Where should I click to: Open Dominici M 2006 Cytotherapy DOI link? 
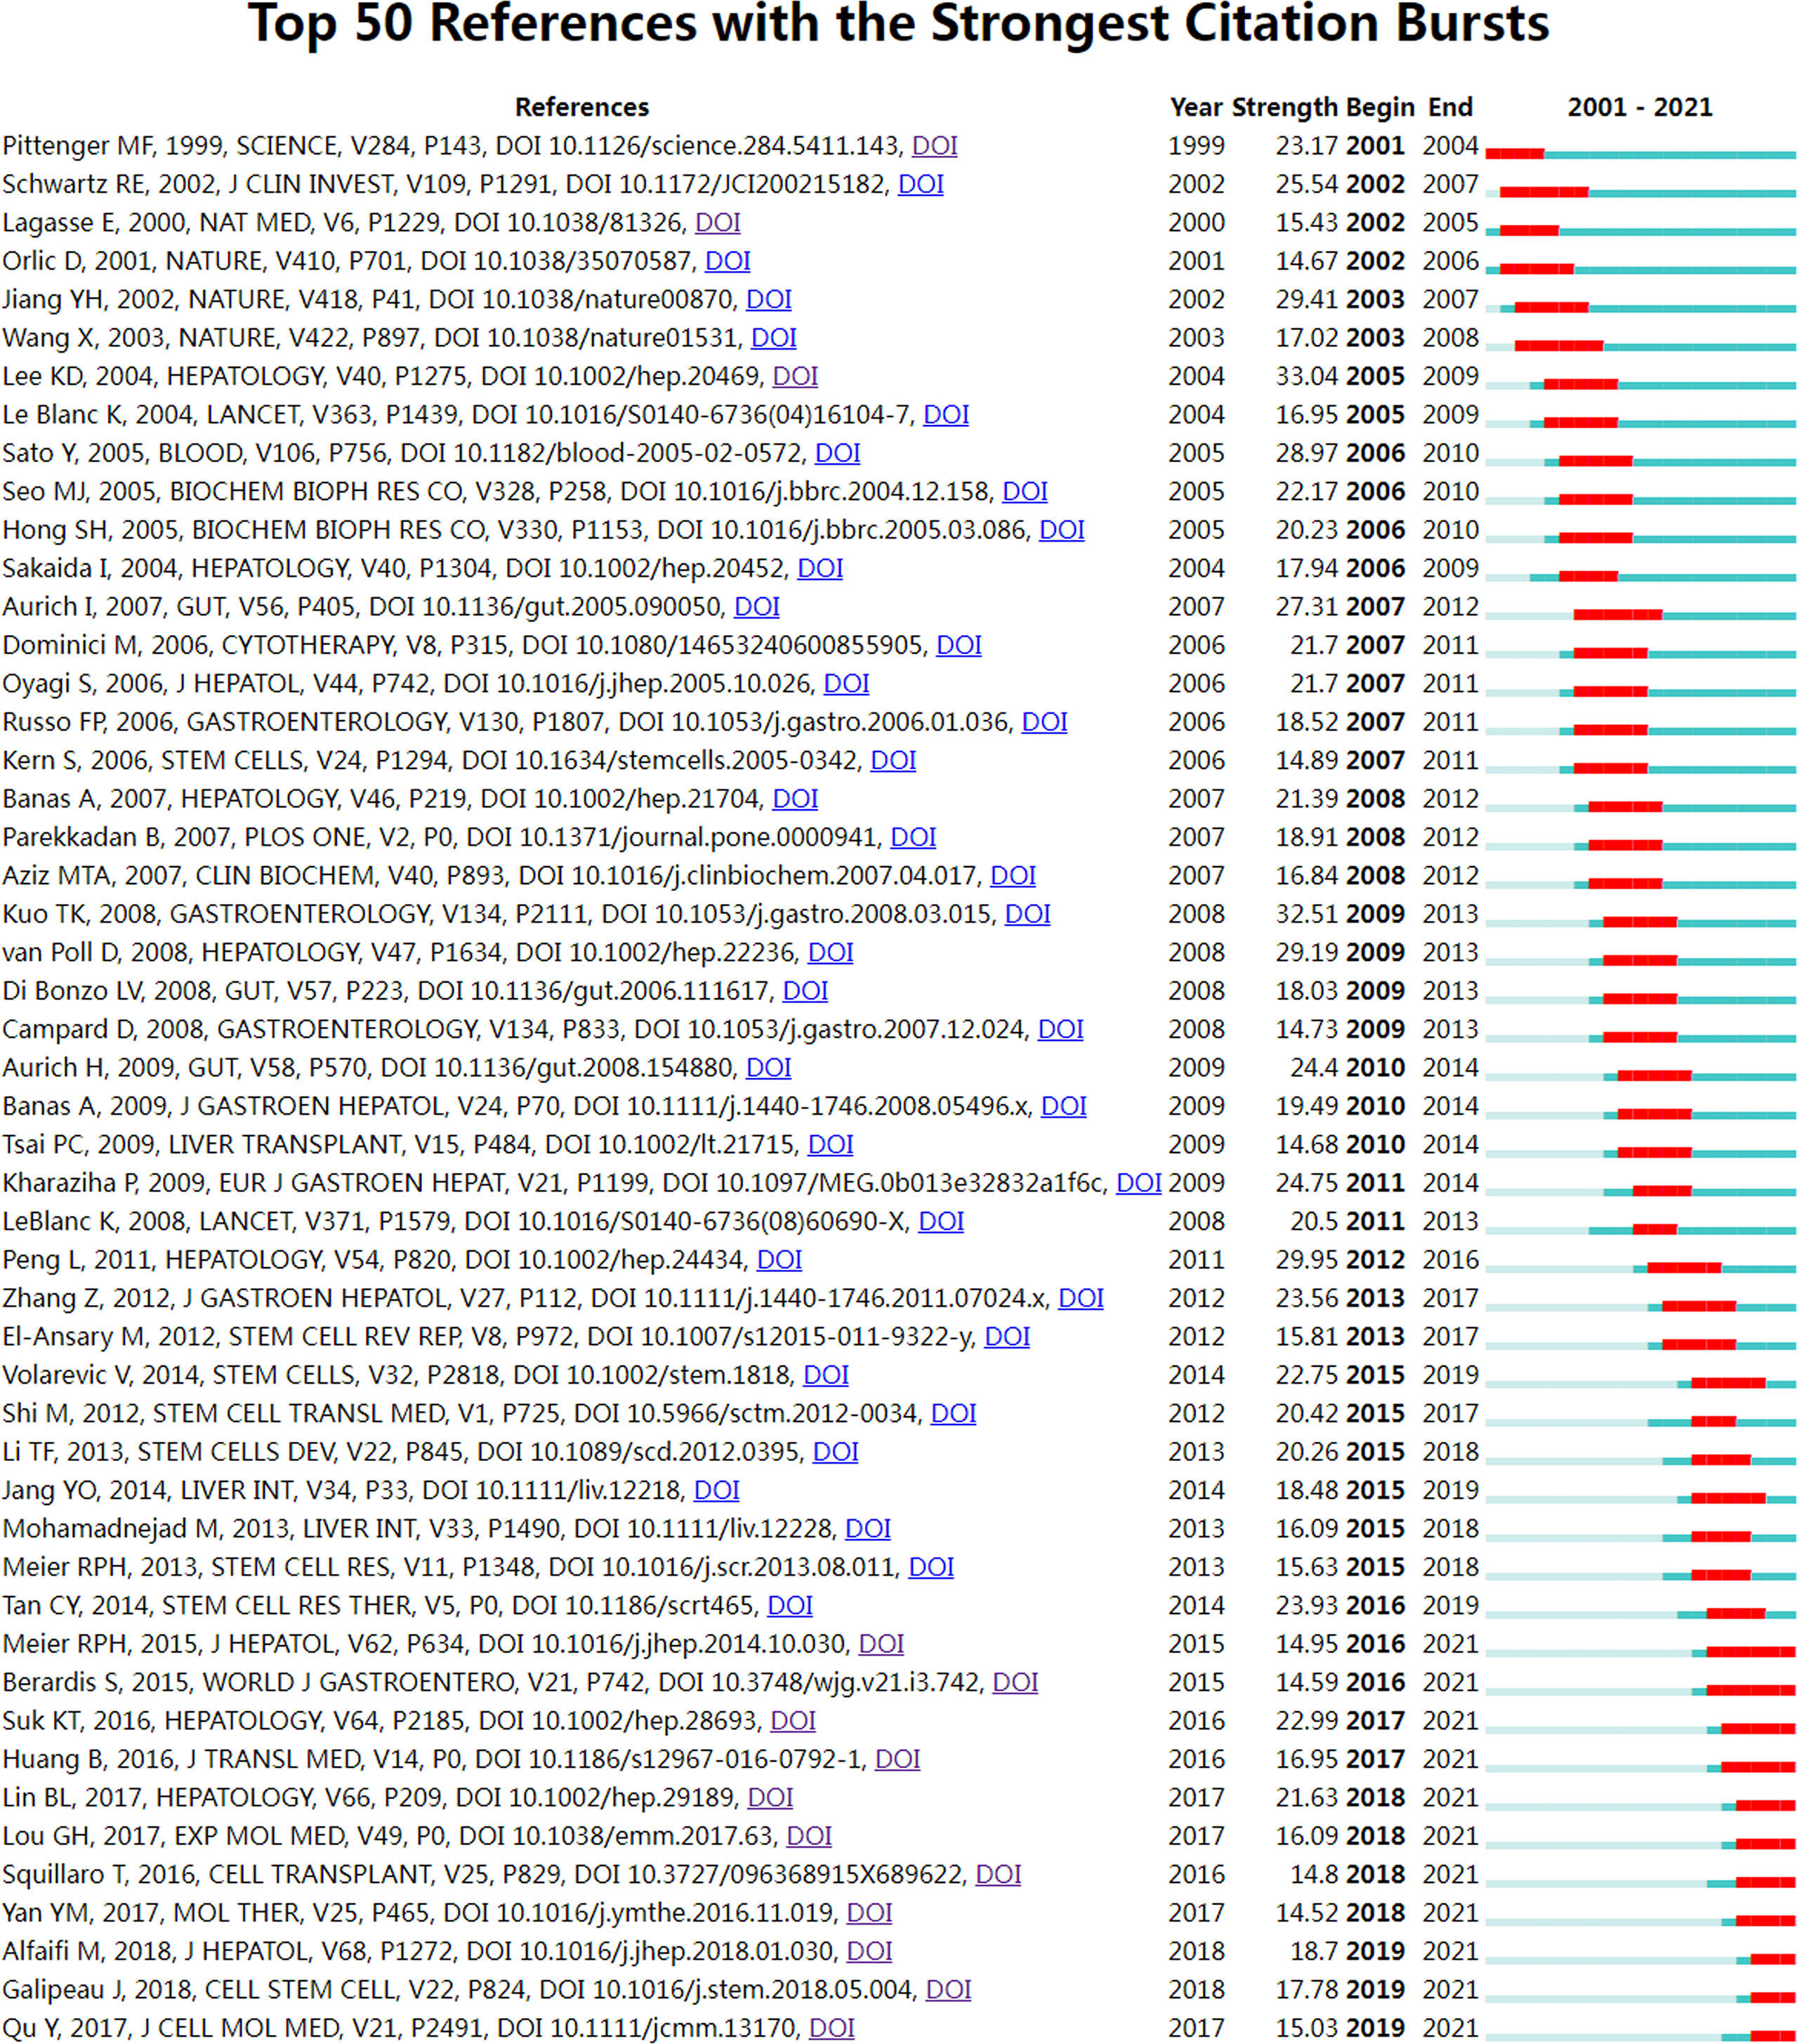click(958, 645)
